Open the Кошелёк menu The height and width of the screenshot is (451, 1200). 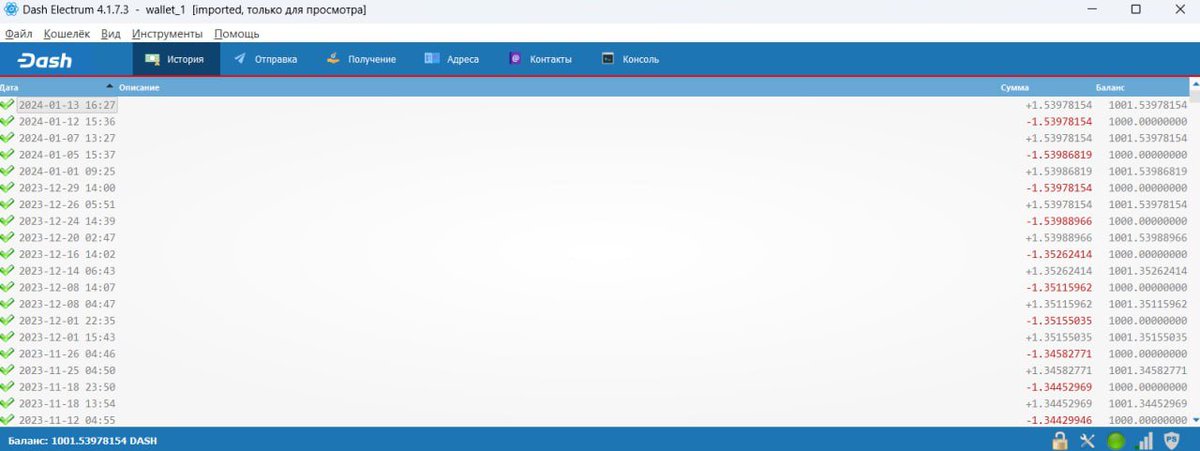67,34
